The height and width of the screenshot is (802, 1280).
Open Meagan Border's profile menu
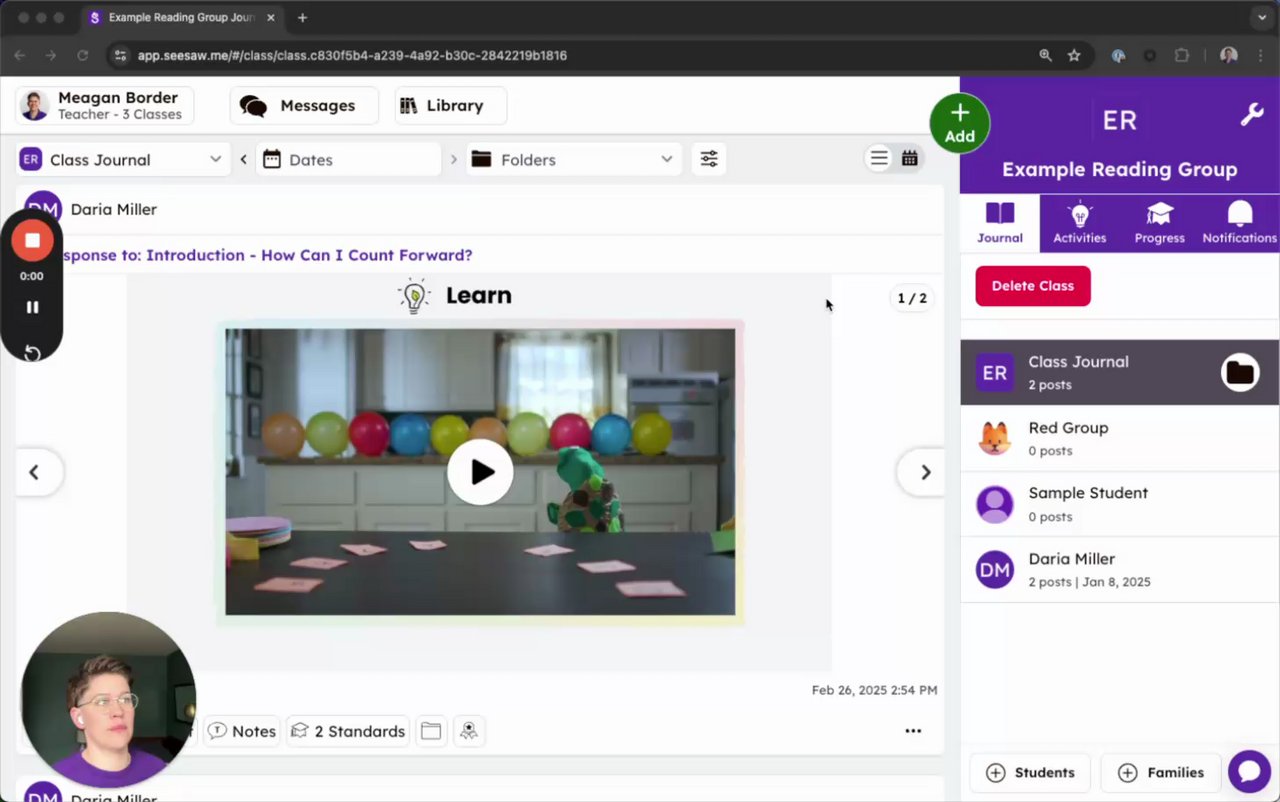105,106
